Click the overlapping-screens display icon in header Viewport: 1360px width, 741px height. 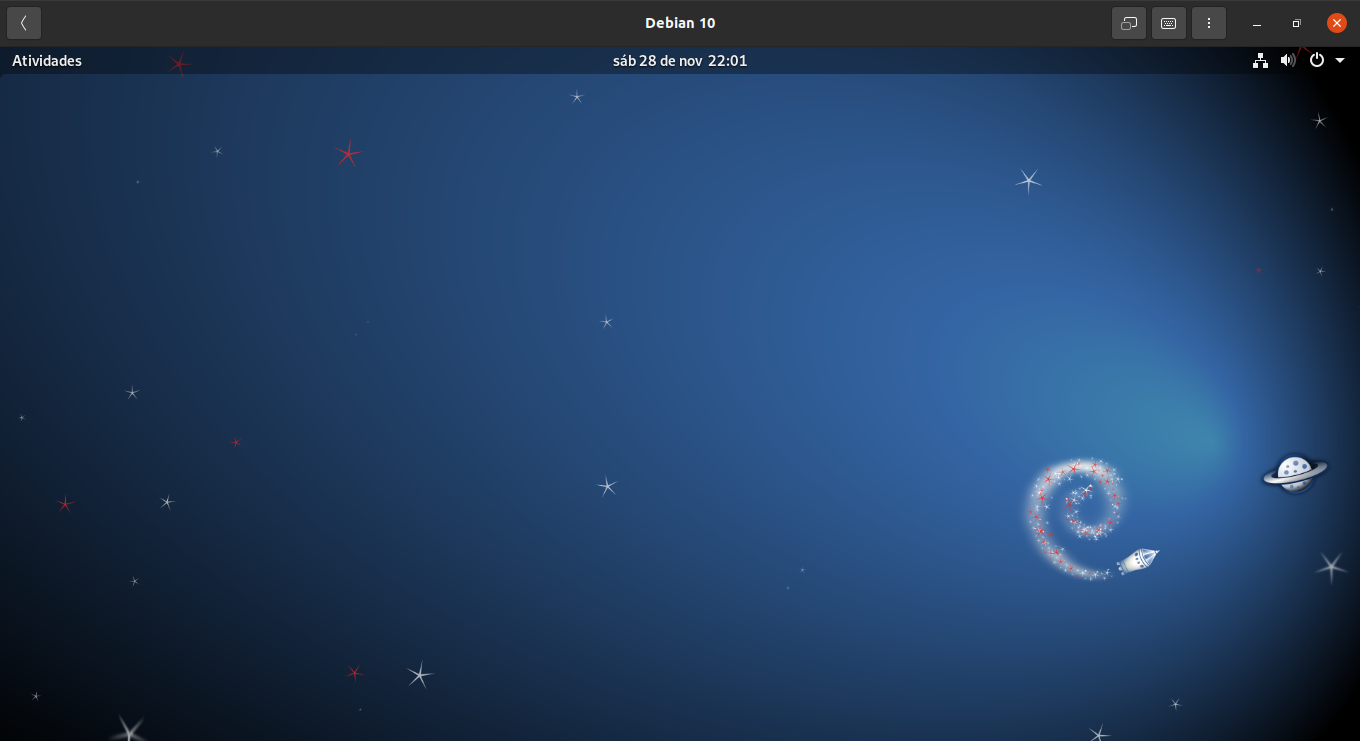pos(1129,23)
